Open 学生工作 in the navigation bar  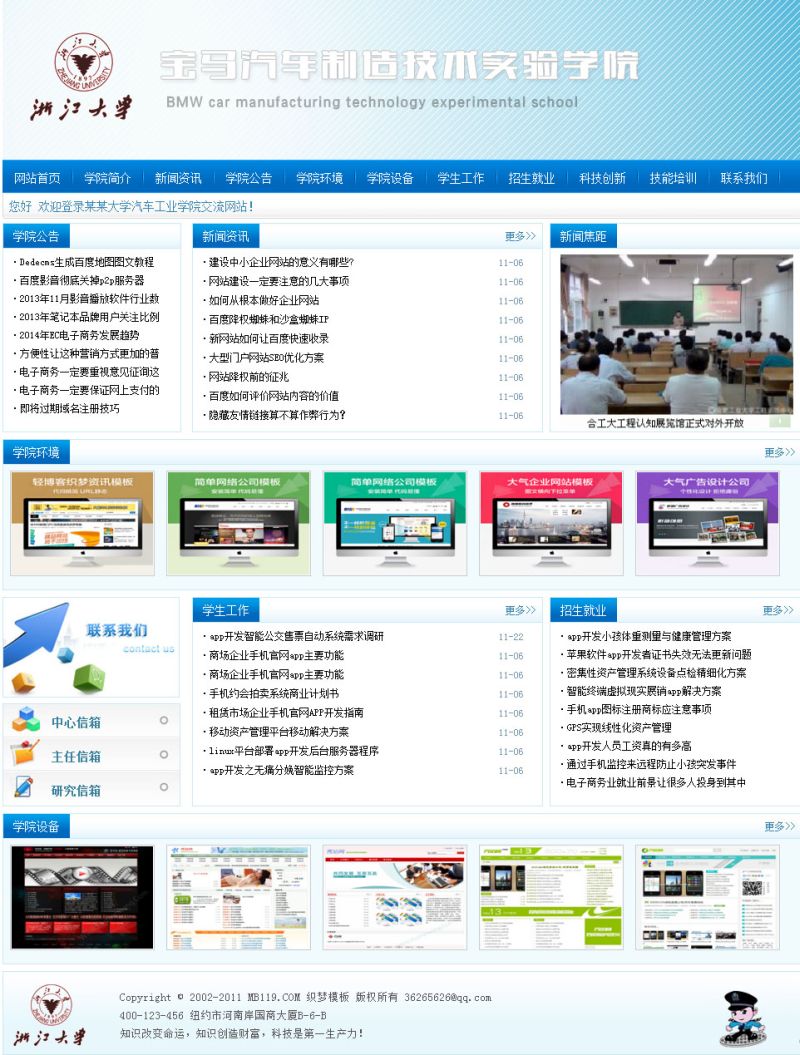tap(461, 178)
